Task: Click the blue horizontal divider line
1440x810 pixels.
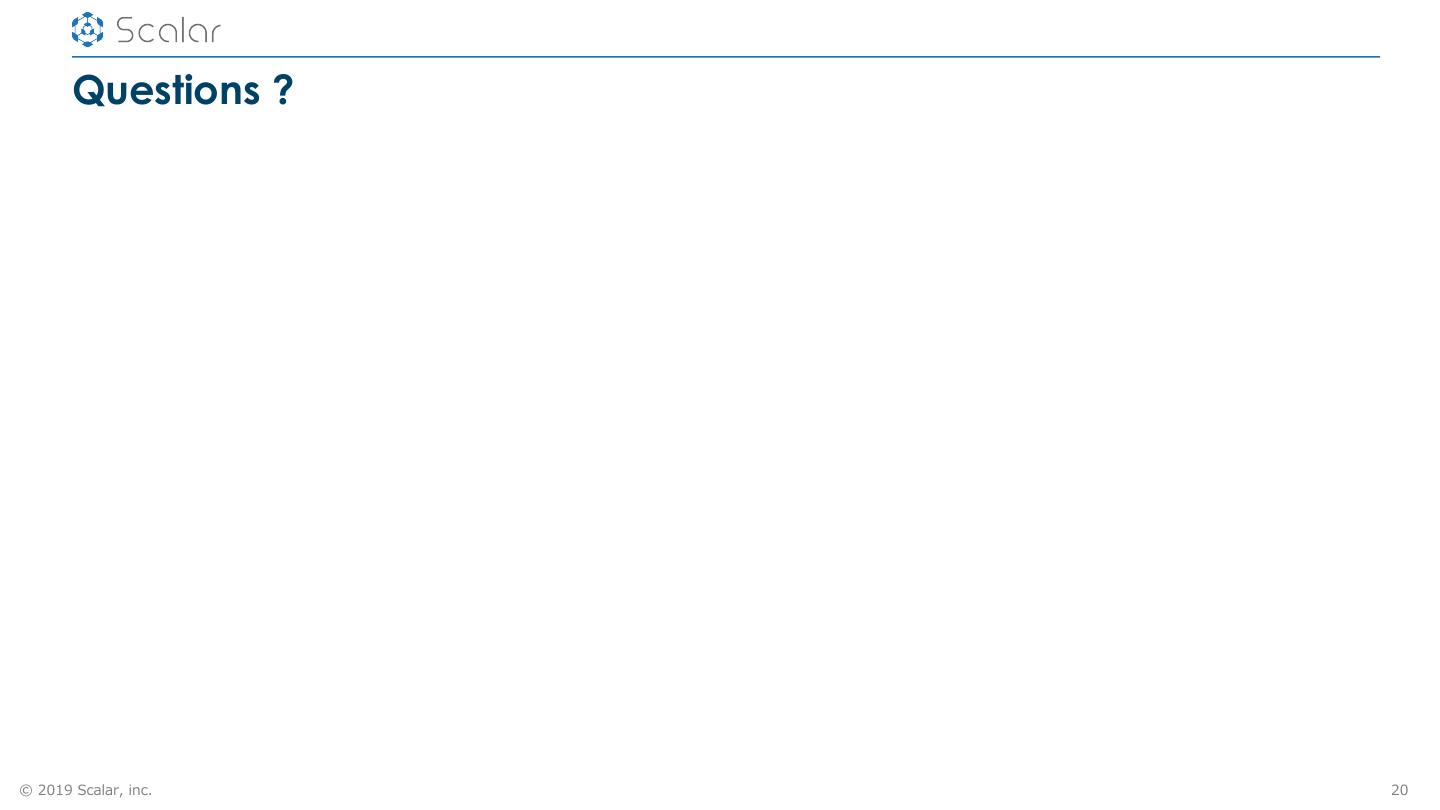Action: pyautogui.click(x=726, y=57)
